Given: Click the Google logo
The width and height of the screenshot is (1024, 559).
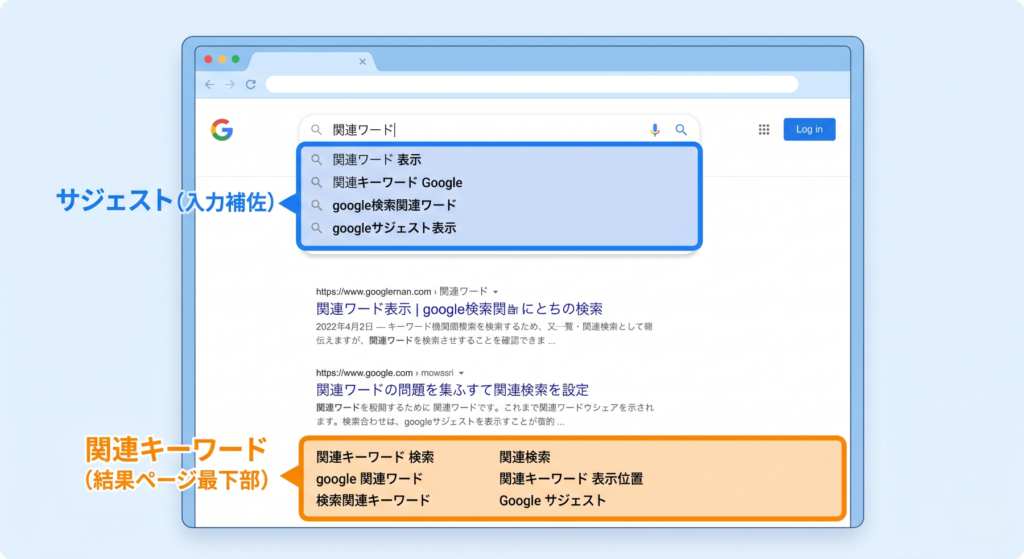Looking at the screenshot, I should [222, 130].
